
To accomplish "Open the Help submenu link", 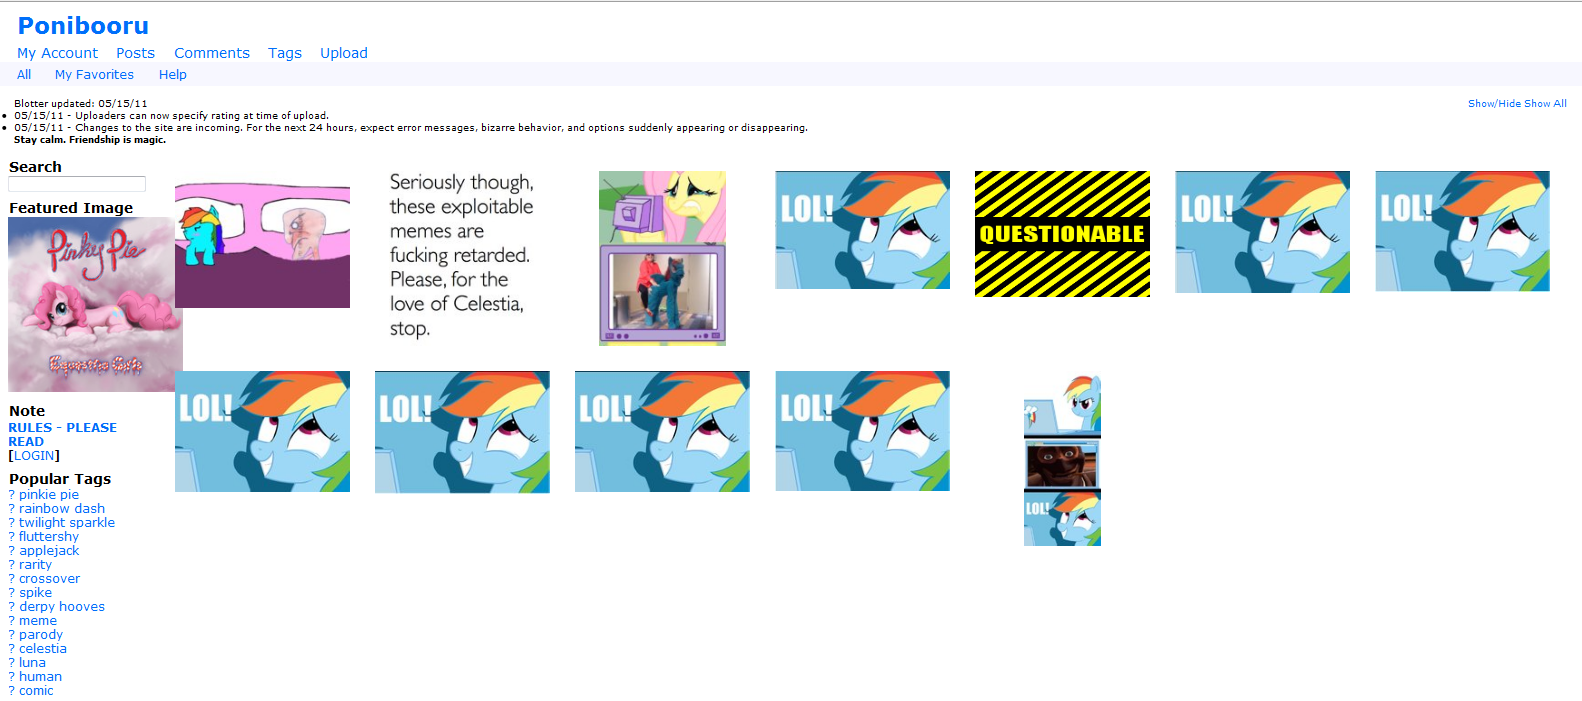I will [172, 74].
